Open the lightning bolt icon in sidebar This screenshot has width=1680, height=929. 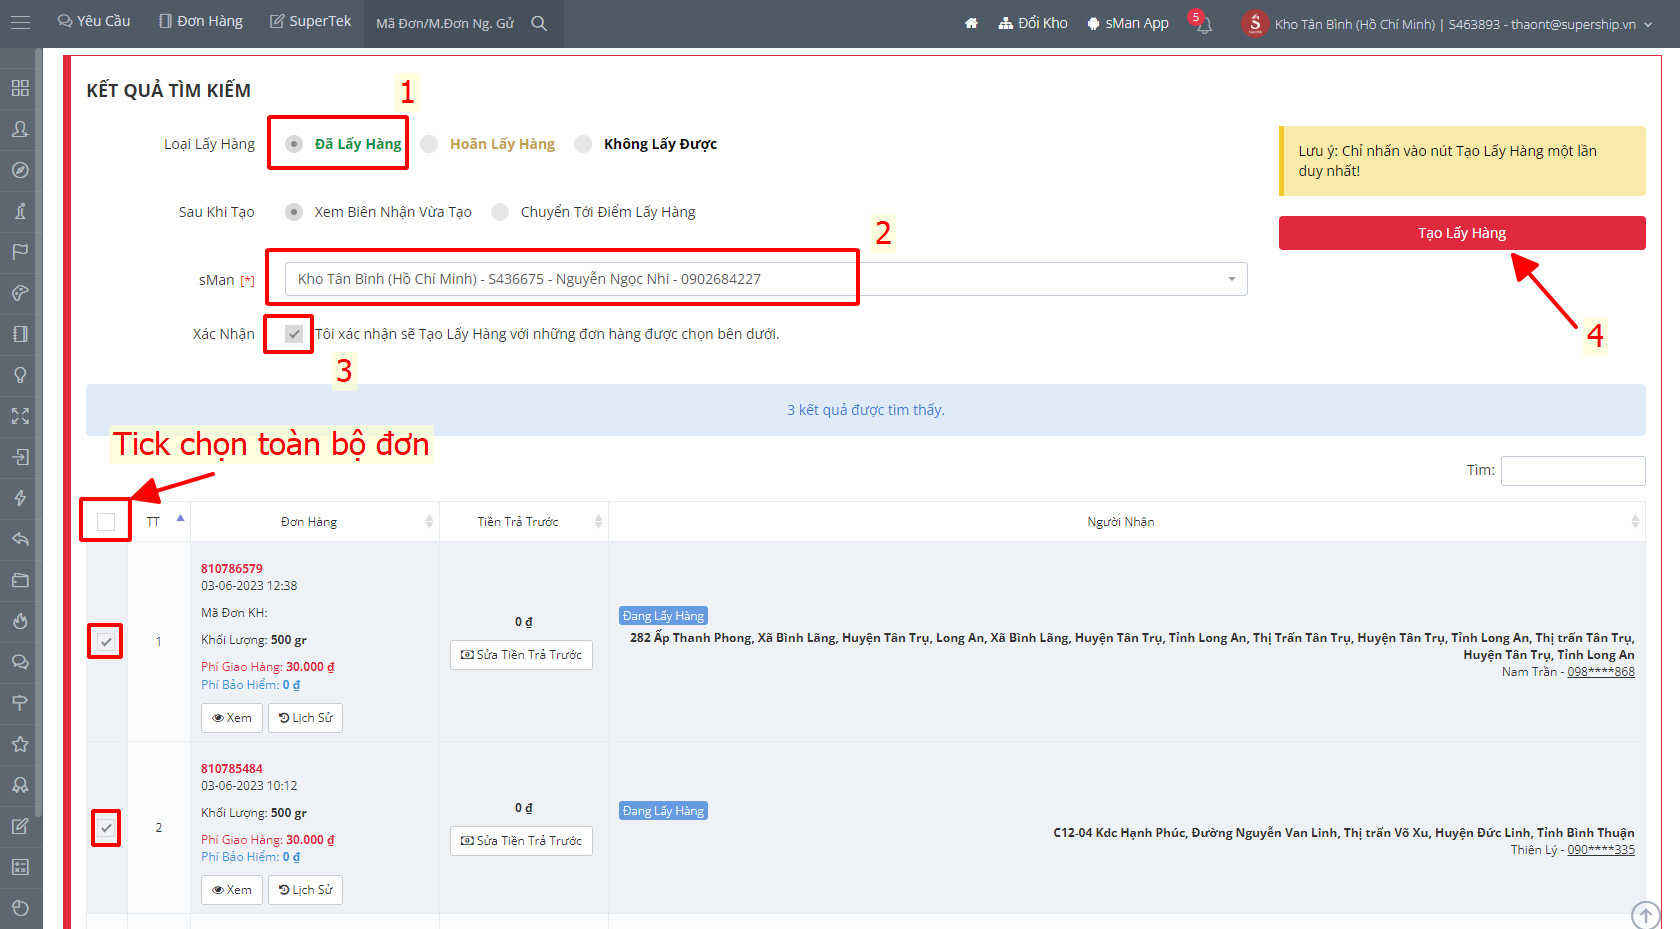click(20, 498)
